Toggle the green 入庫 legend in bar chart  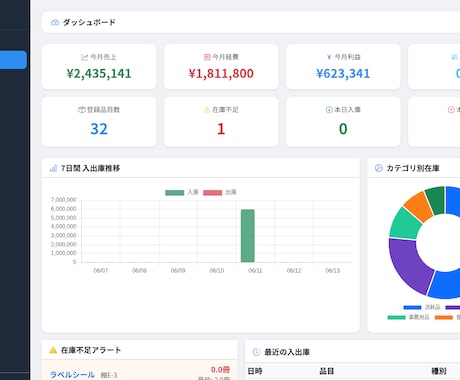(182, 192)
